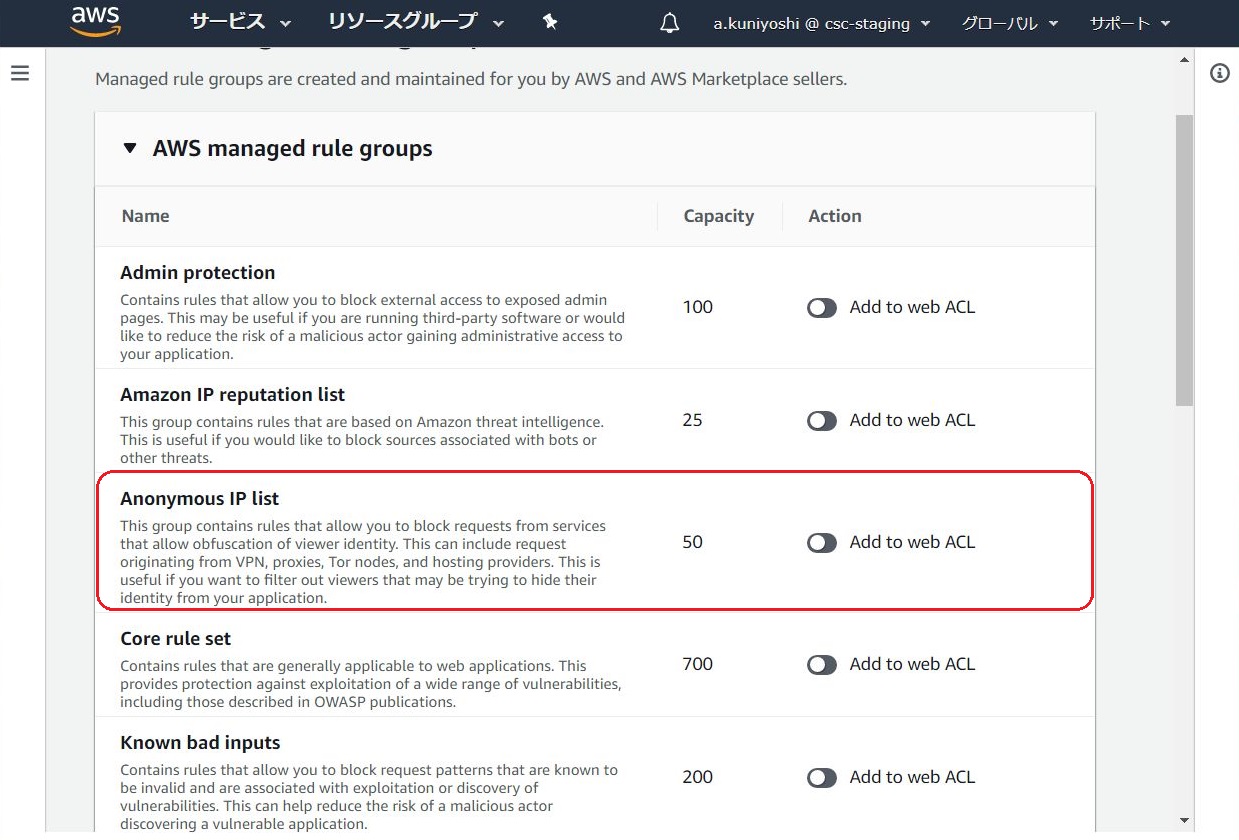Click the info panel icon

pyautogui.click(x=1219, y=73)
